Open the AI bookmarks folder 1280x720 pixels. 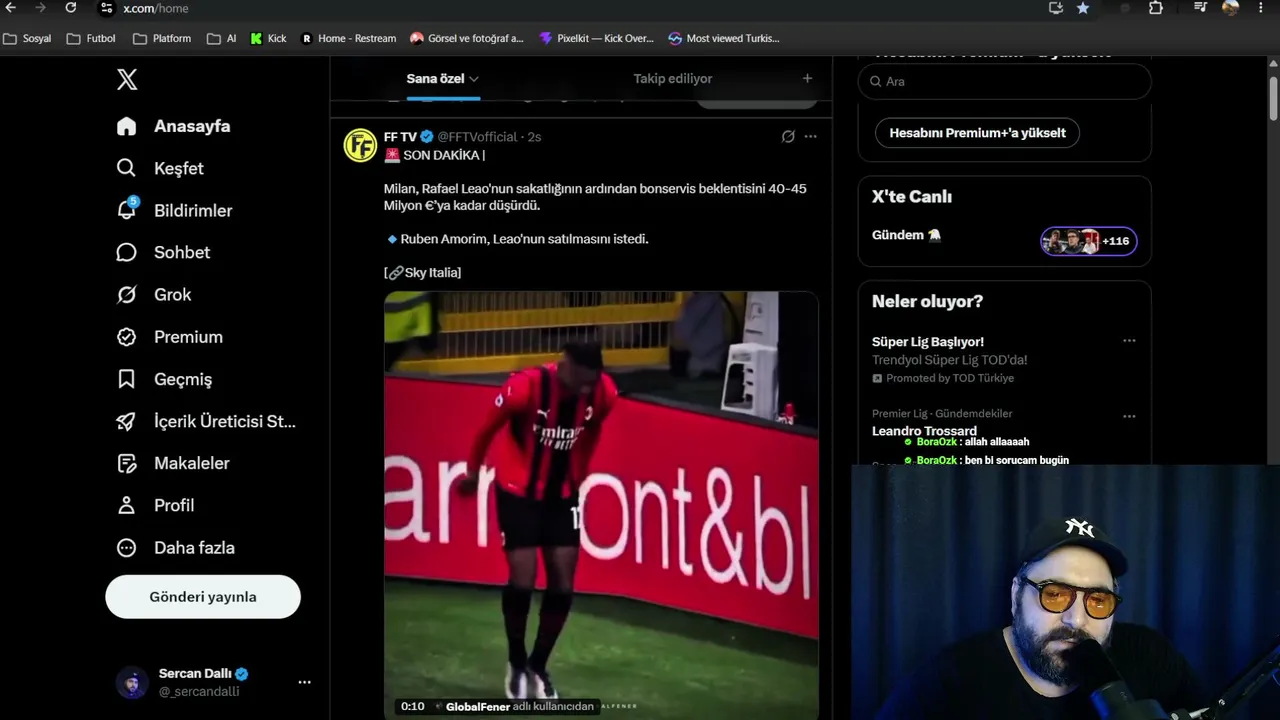222,39
